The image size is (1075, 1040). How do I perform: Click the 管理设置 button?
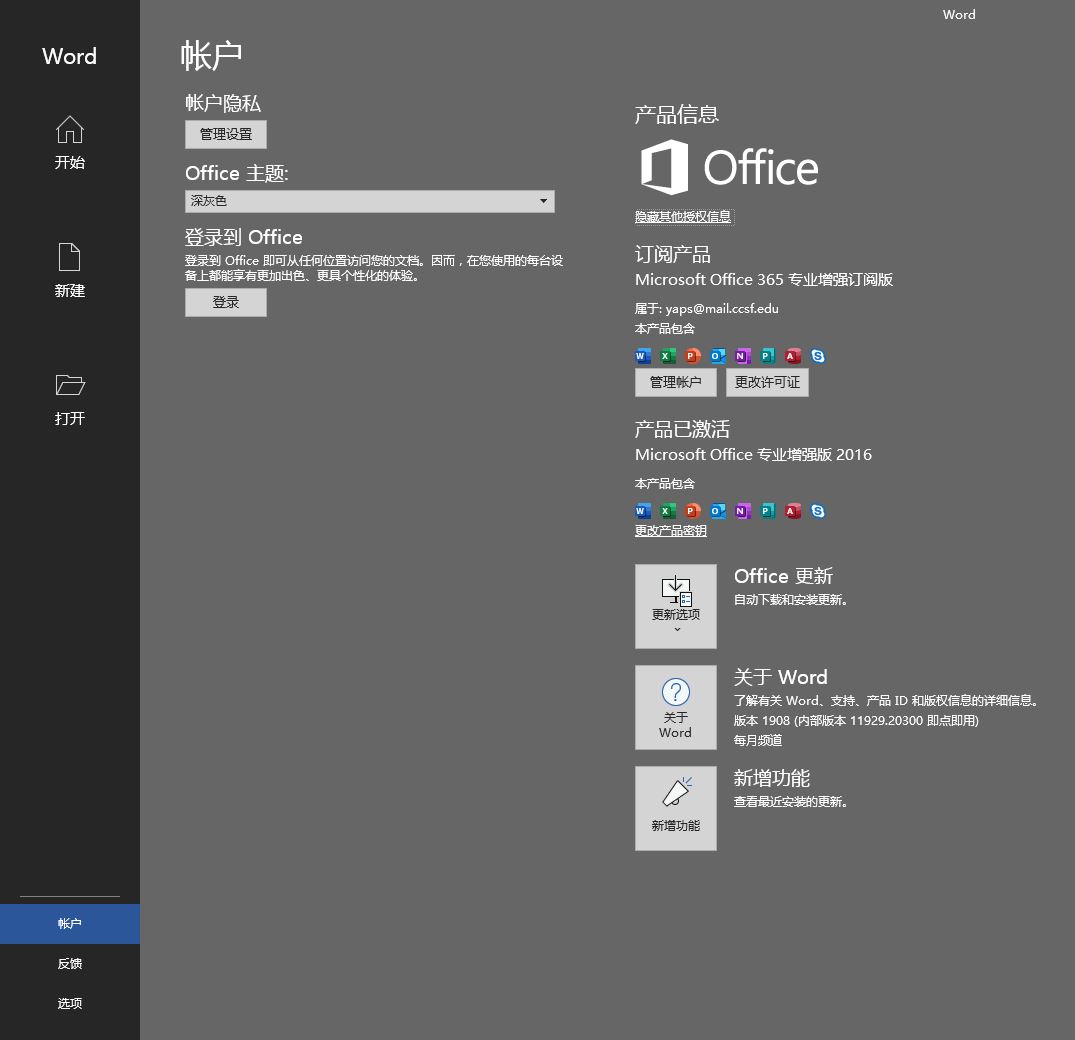tap(226, 134)
